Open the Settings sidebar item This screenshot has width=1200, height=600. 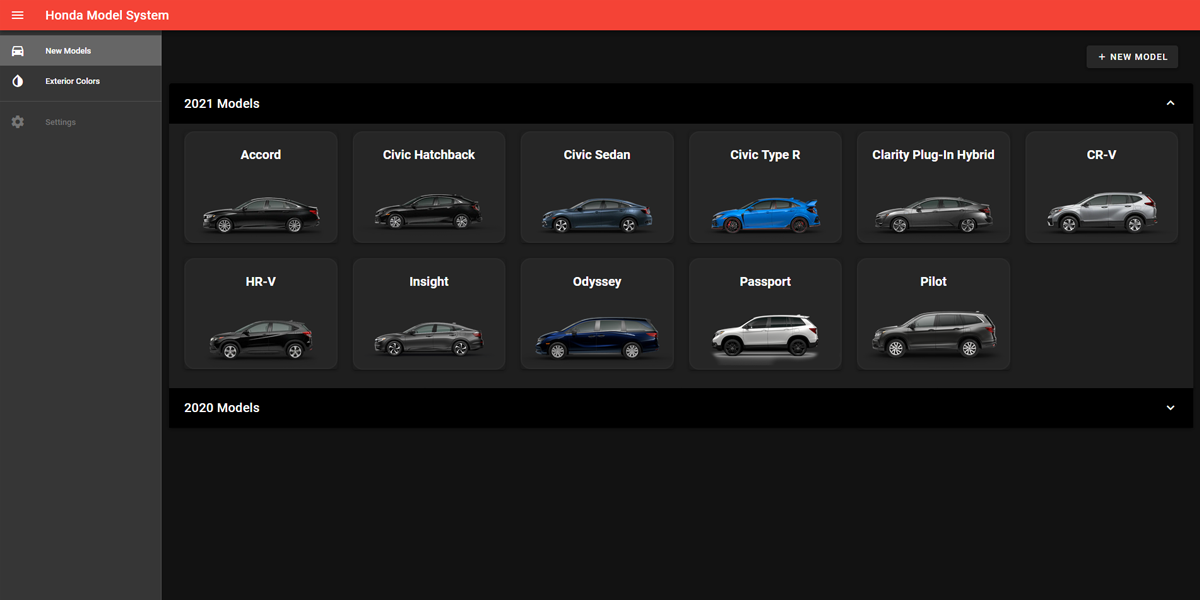tap(80, 122)
